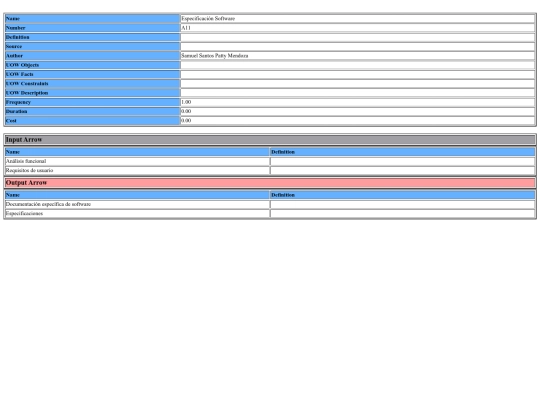
Task: Click the UOW Facts label
Action: tap(93, 74)
